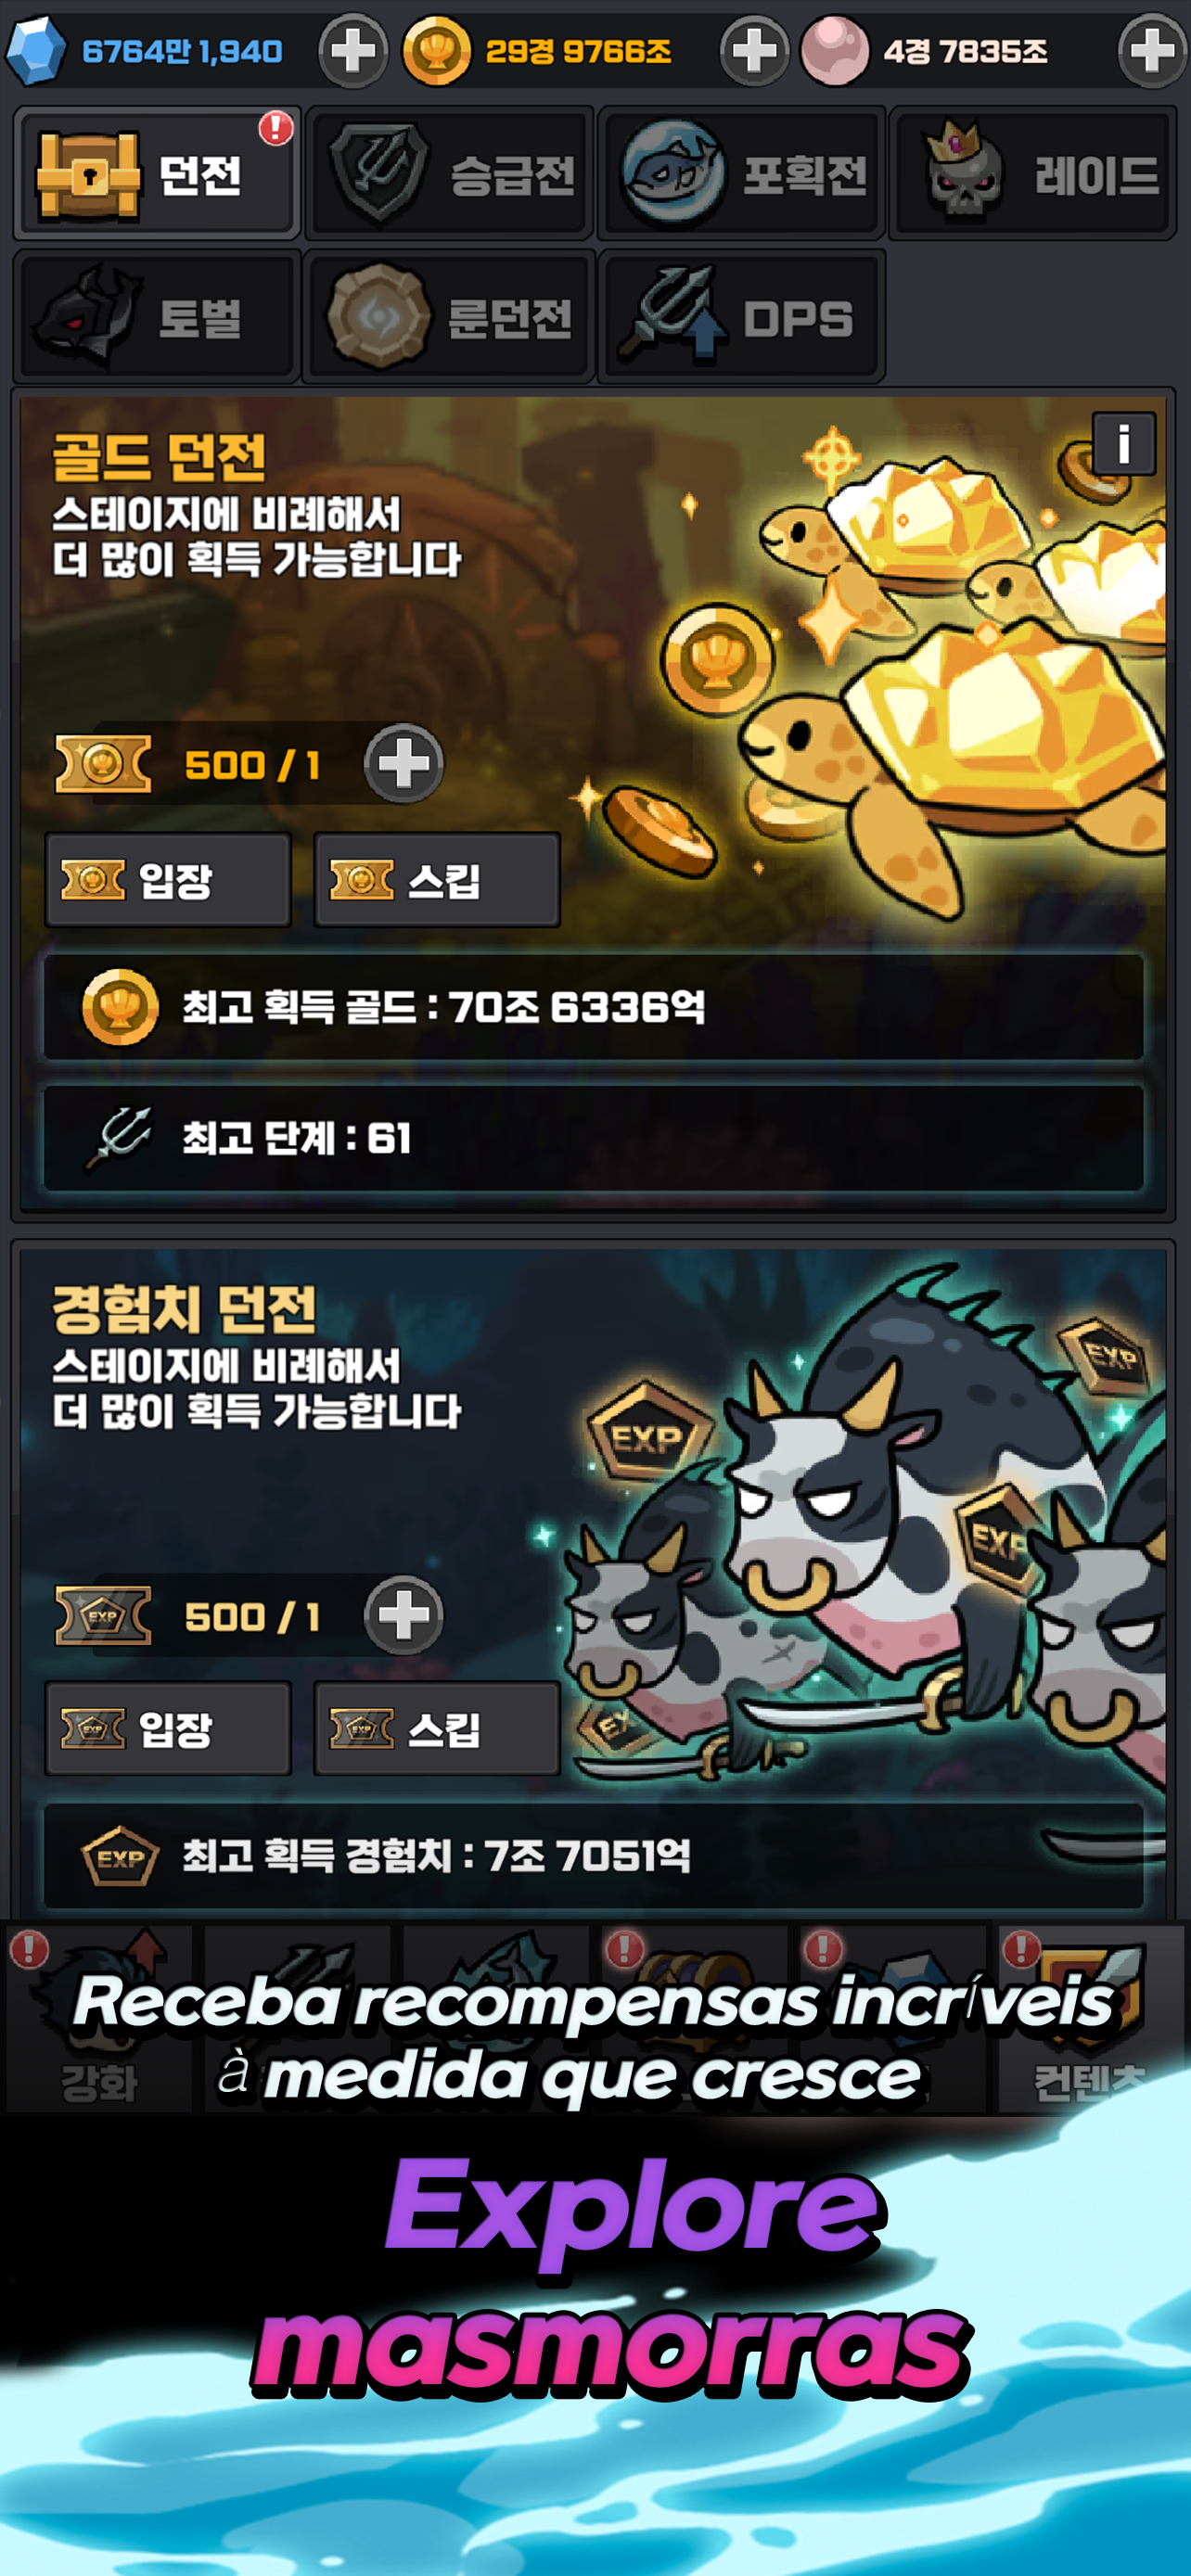1191x2576 pixels.
Task: Switch to the 승급전 promotion tab
Action: tap(449, 174)
